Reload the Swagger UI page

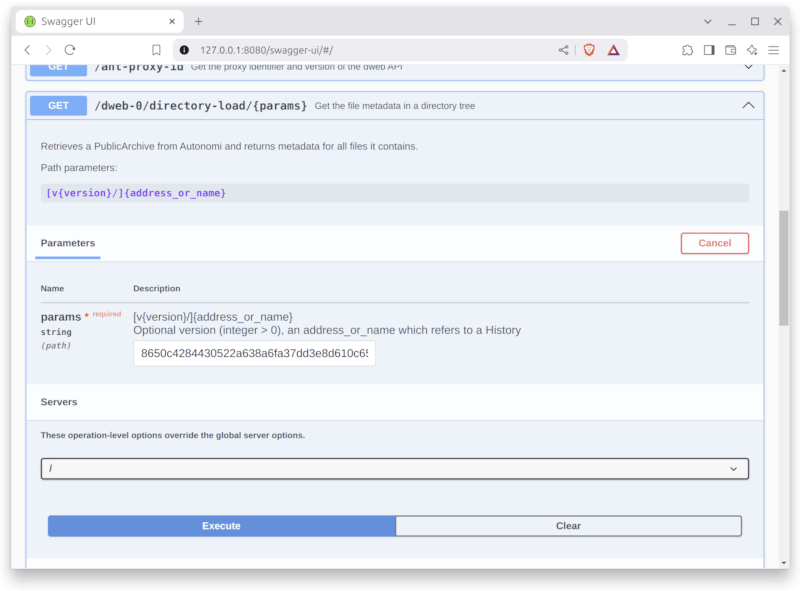click(70, 50)
